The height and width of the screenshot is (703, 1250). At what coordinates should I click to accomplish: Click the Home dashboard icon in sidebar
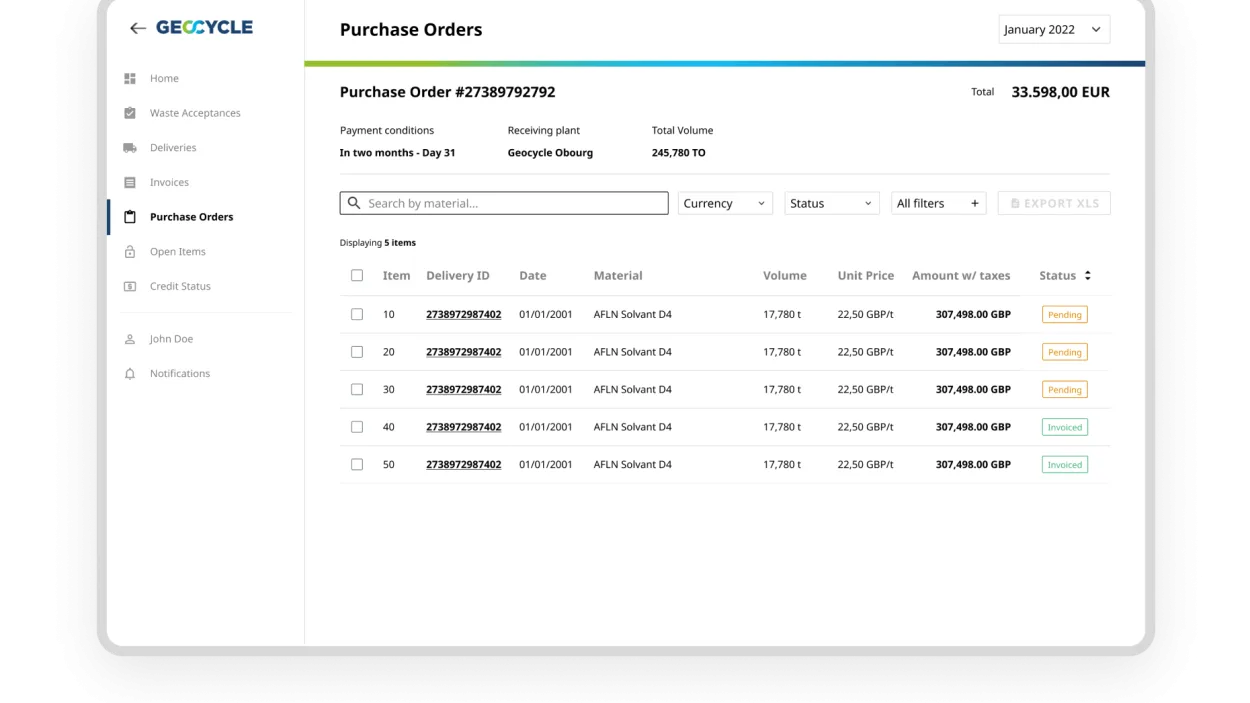point(130,79)
